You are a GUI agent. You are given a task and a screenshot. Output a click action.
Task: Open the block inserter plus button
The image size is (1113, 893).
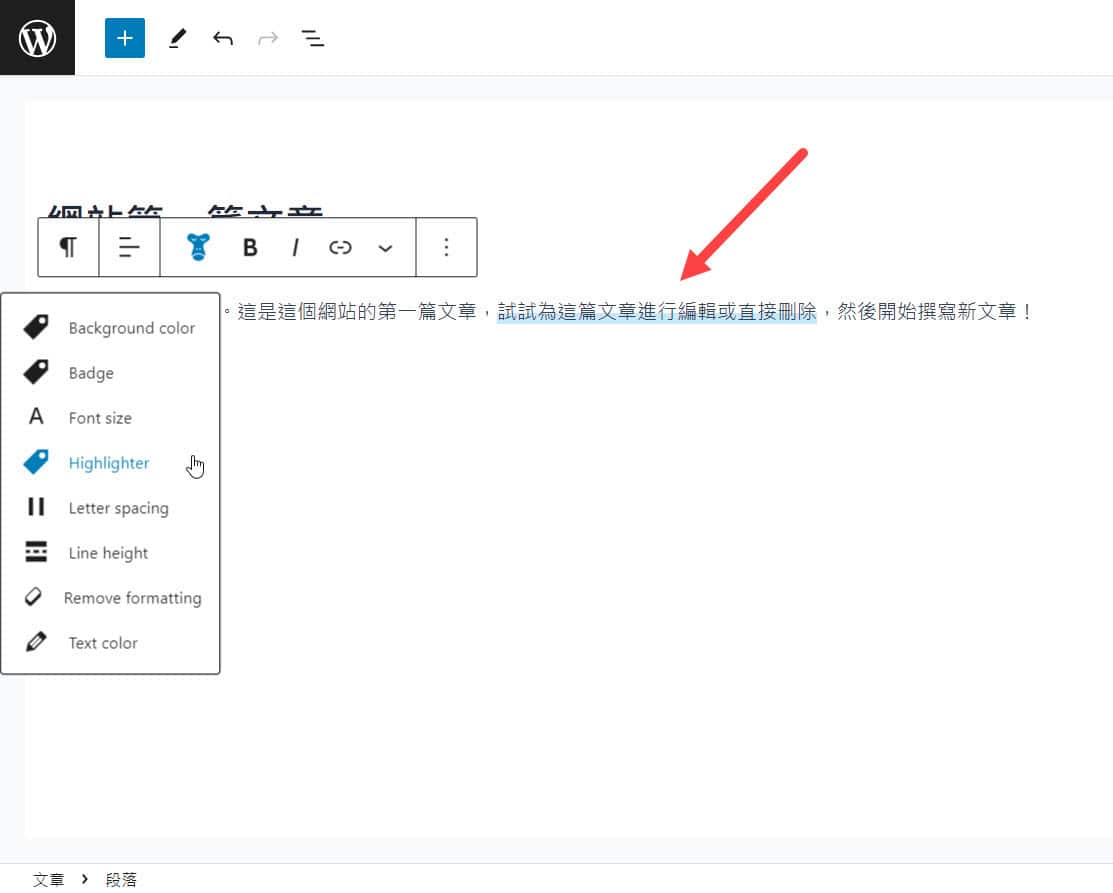coord(125,38)
